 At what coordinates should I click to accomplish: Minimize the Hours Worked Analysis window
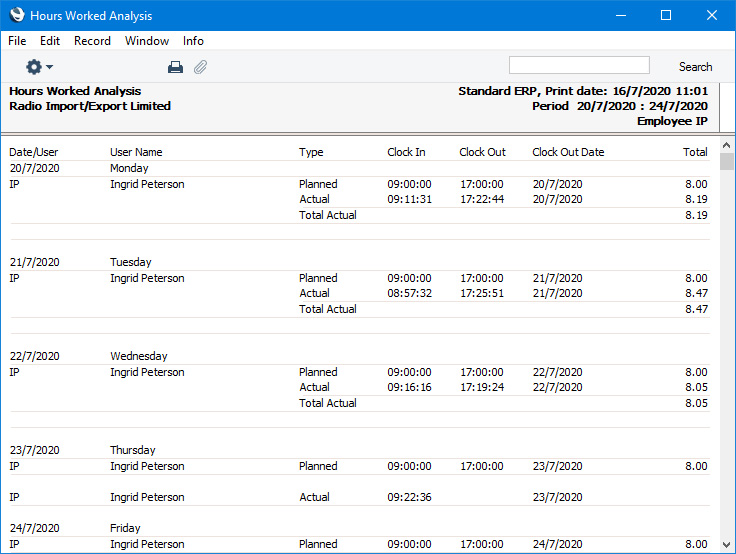click(621, 15)
